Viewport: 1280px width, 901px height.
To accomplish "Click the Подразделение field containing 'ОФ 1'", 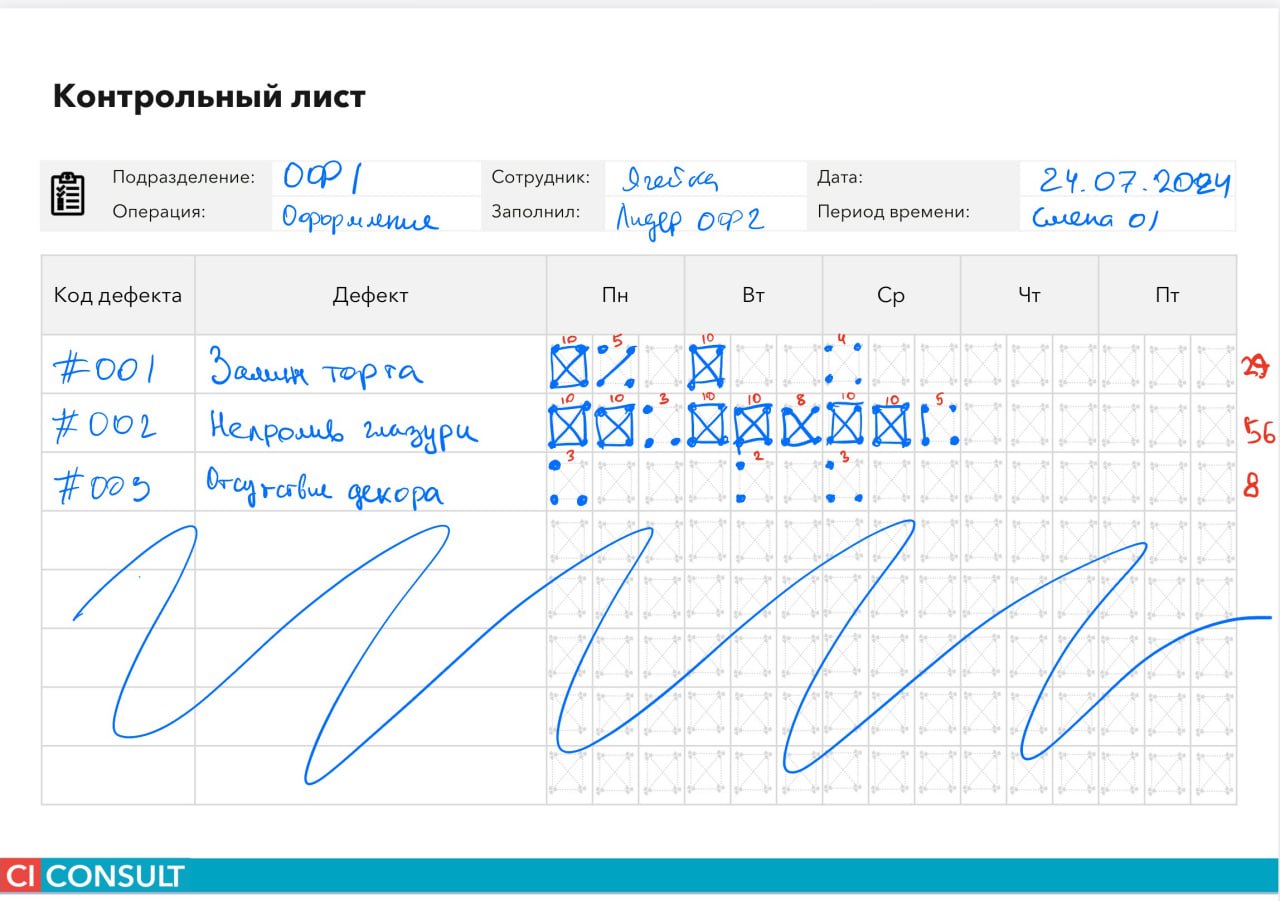I will click(x=376, y=178).
